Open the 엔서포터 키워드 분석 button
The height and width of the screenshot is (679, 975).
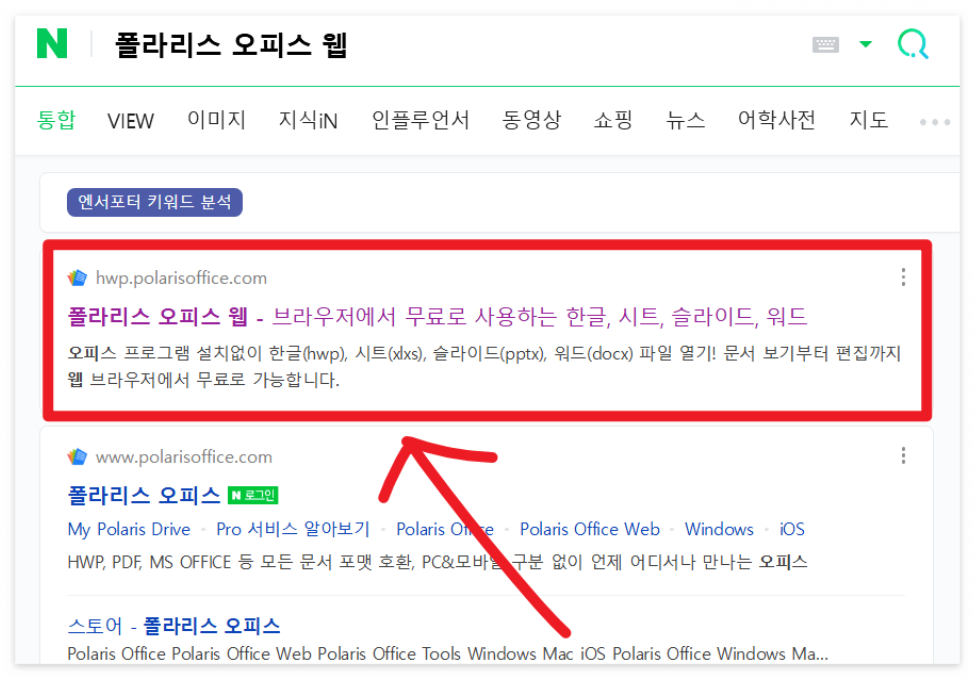(x=155, y=201)
